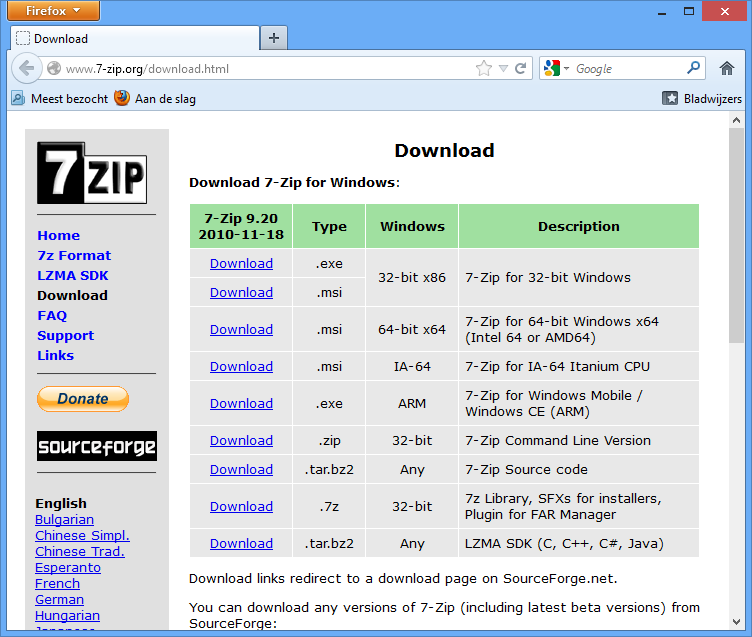
Task: Switch language to Chinese Trad.
Action: click(80, 552)
